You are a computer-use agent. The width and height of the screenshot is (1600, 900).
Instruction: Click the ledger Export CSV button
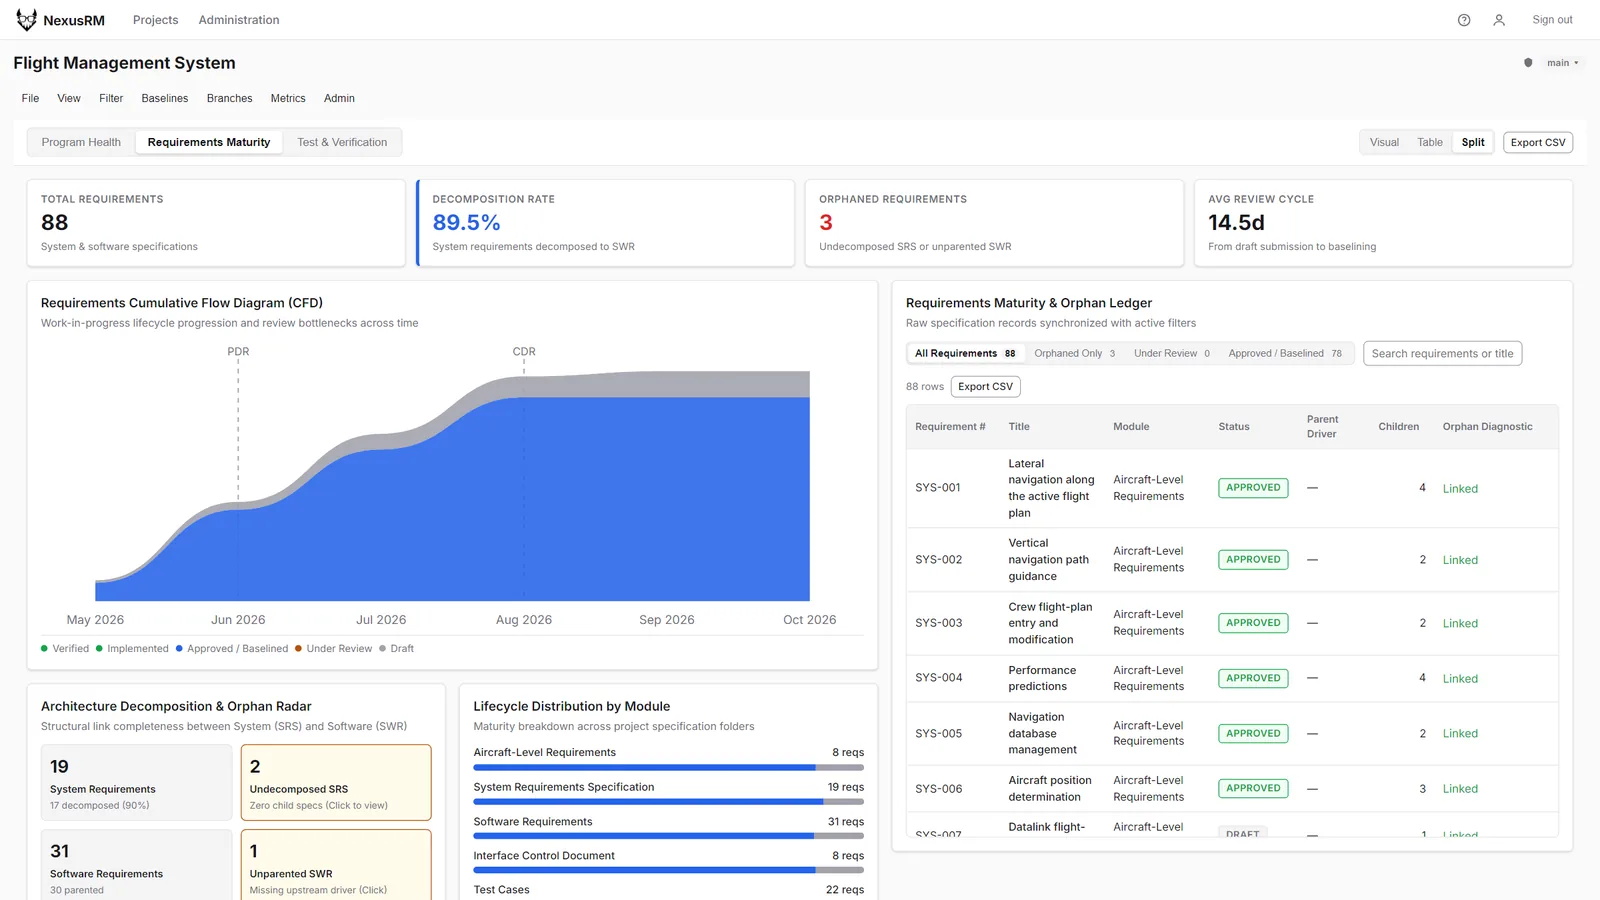(x=986, y=386)
